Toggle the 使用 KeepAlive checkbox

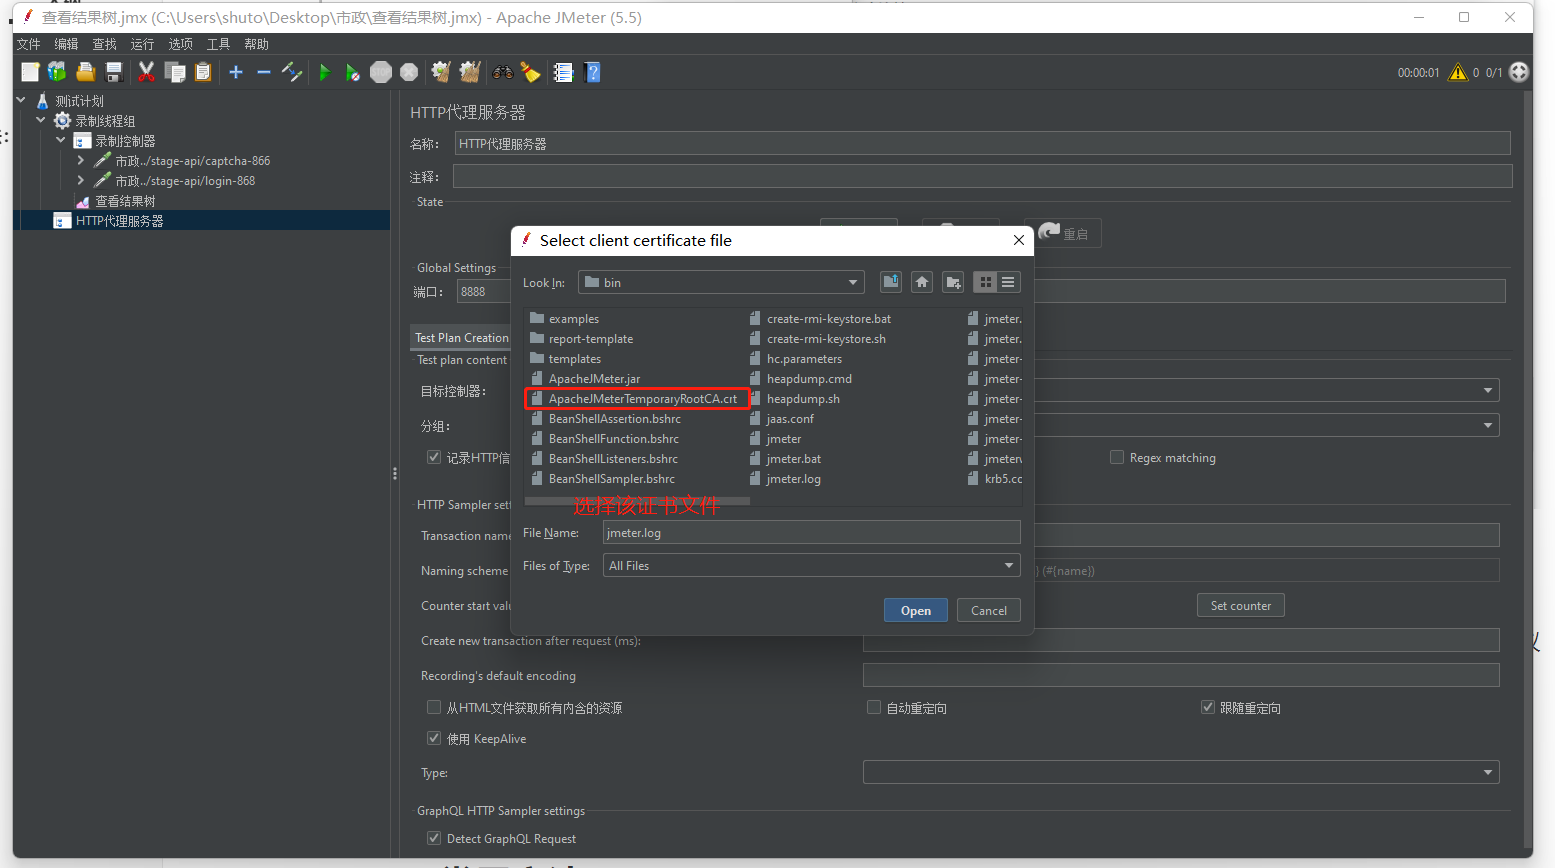coord(434,738)
